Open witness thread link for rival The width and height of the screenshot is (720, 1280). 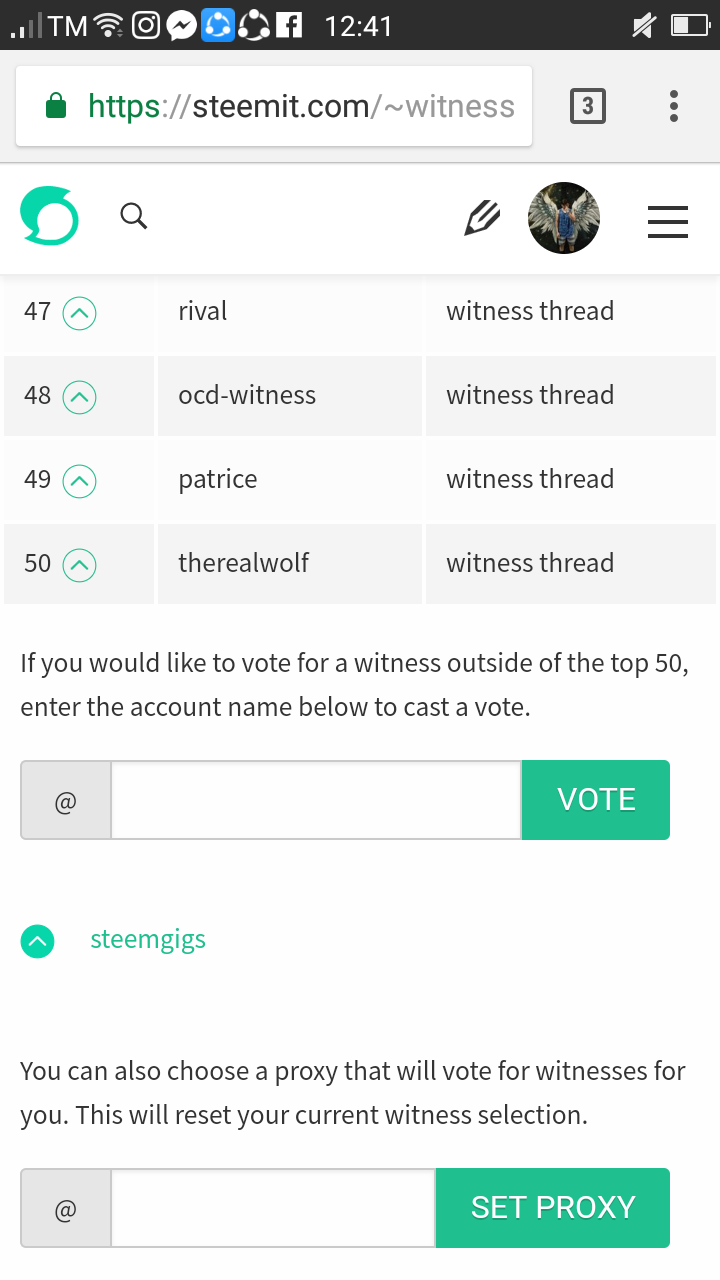[x=530, y=311]
